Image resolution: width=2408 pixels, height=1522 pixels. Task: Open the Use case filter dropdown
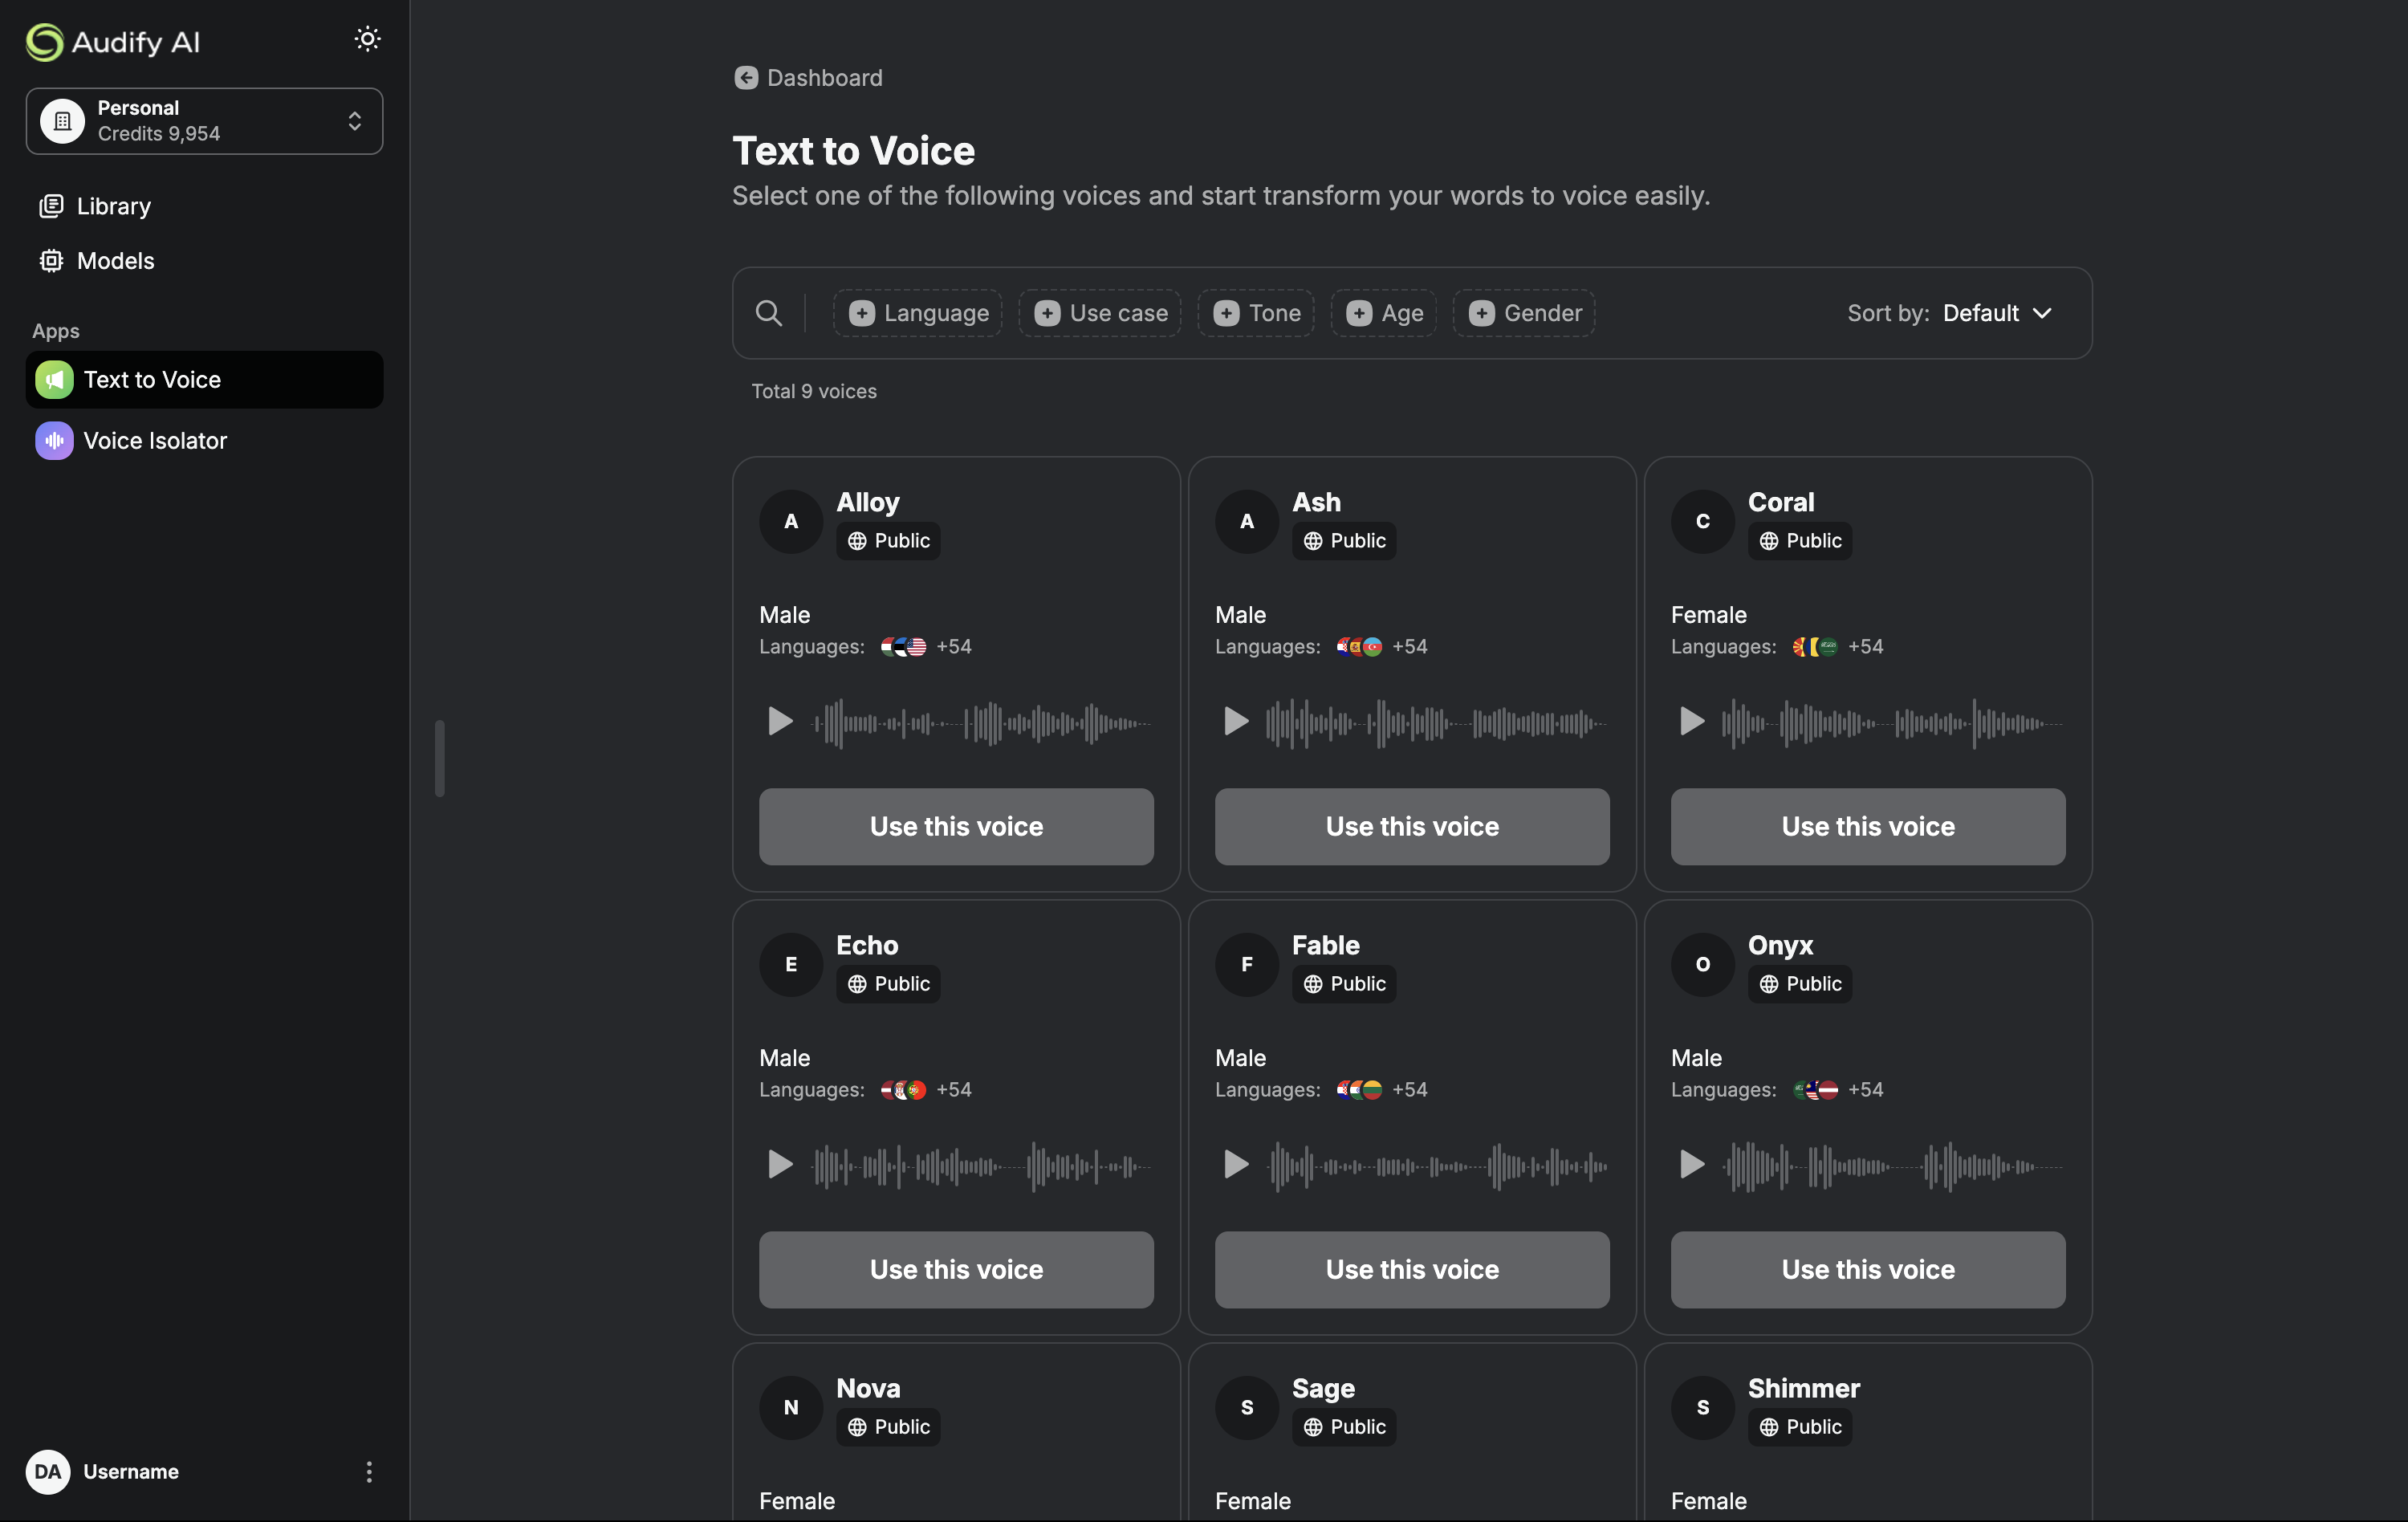pyautogui.click(x=1099, y=313)
